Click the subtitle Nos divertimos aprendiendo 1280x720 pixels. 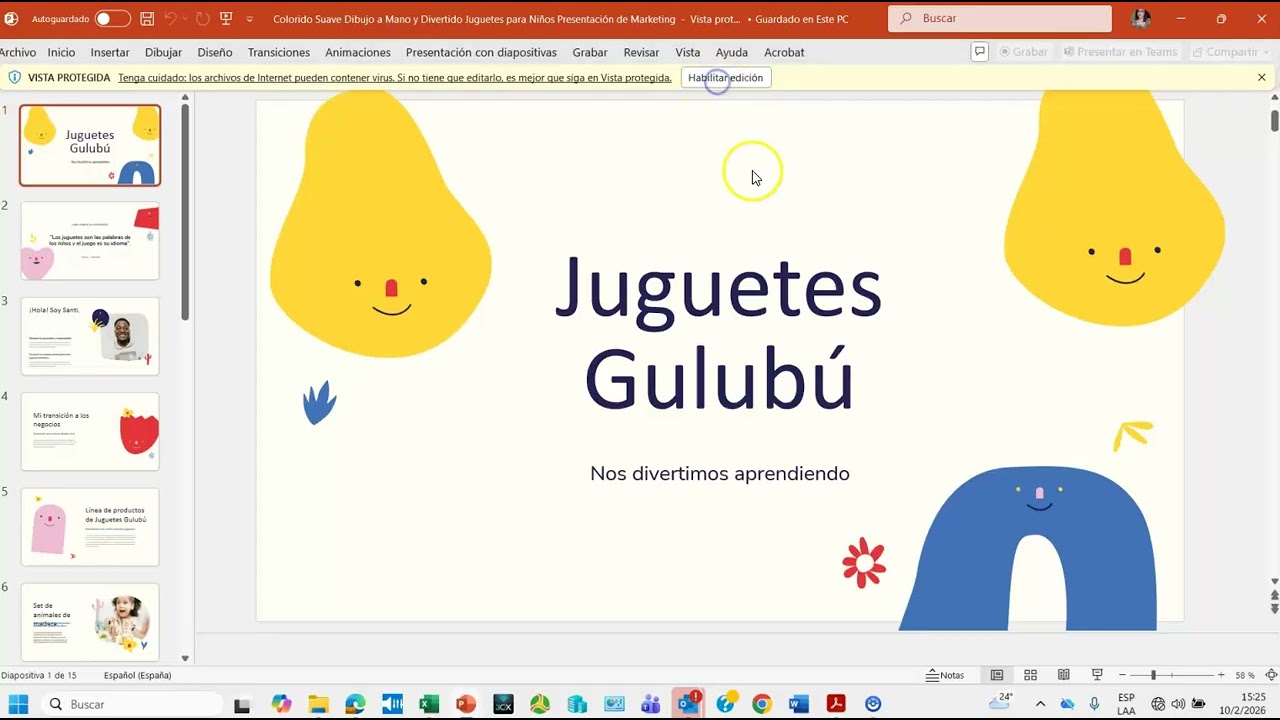(x=720, y=474)
